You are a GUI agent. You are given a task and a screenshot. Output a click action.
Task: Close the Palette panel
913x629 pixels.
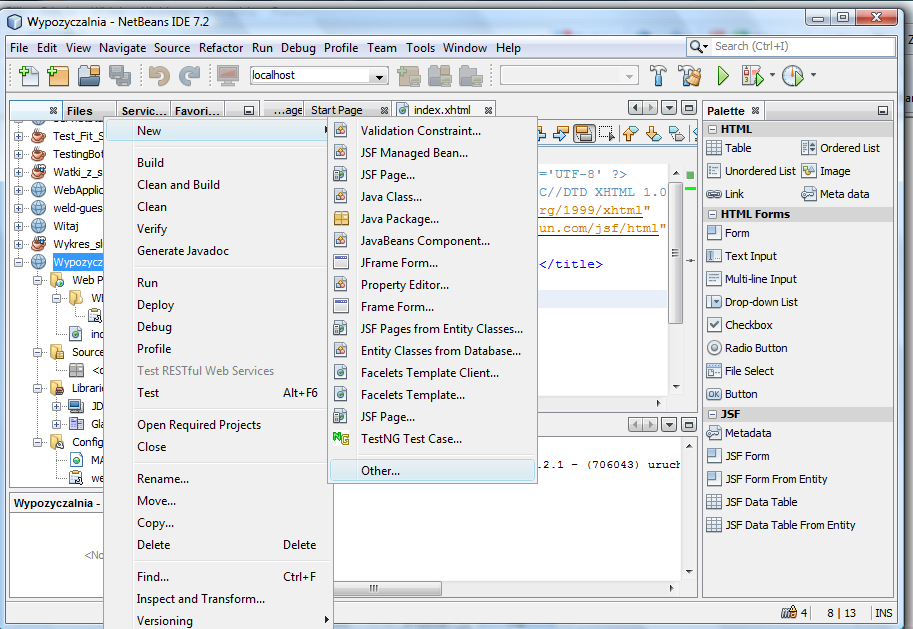755,111
